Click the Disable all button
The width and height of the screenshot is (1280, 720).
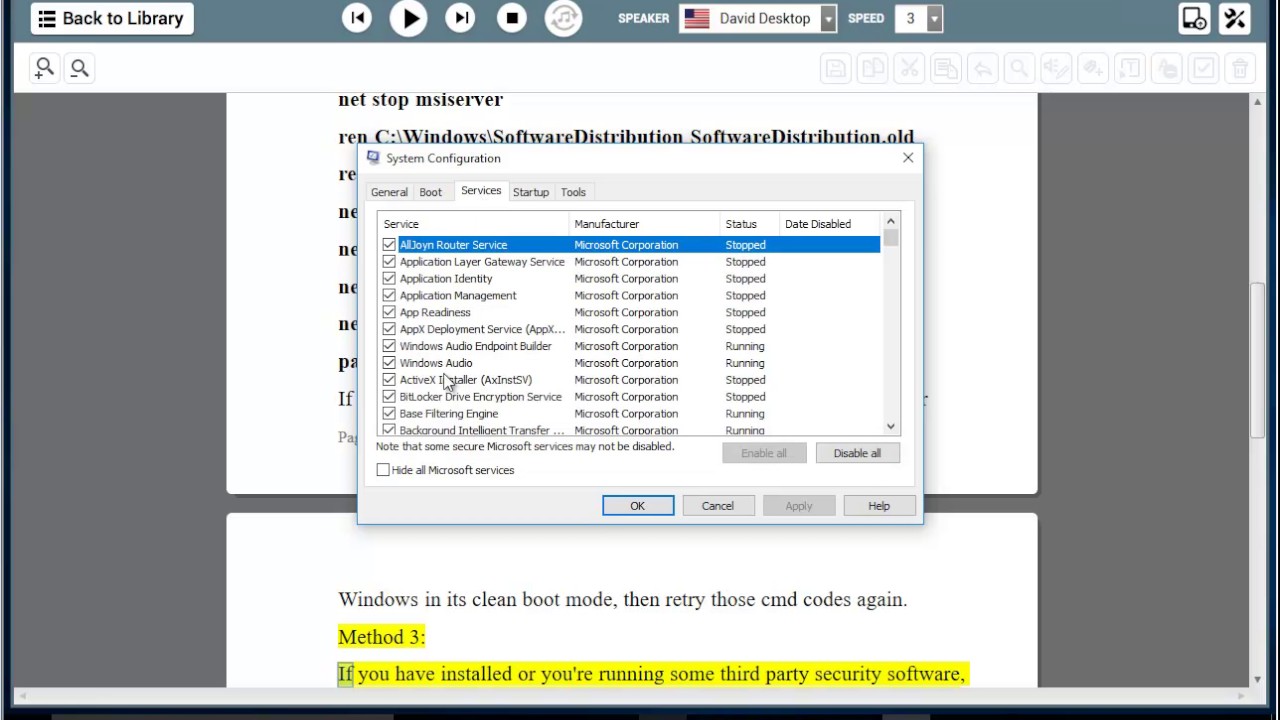click(x=858, y=453)
